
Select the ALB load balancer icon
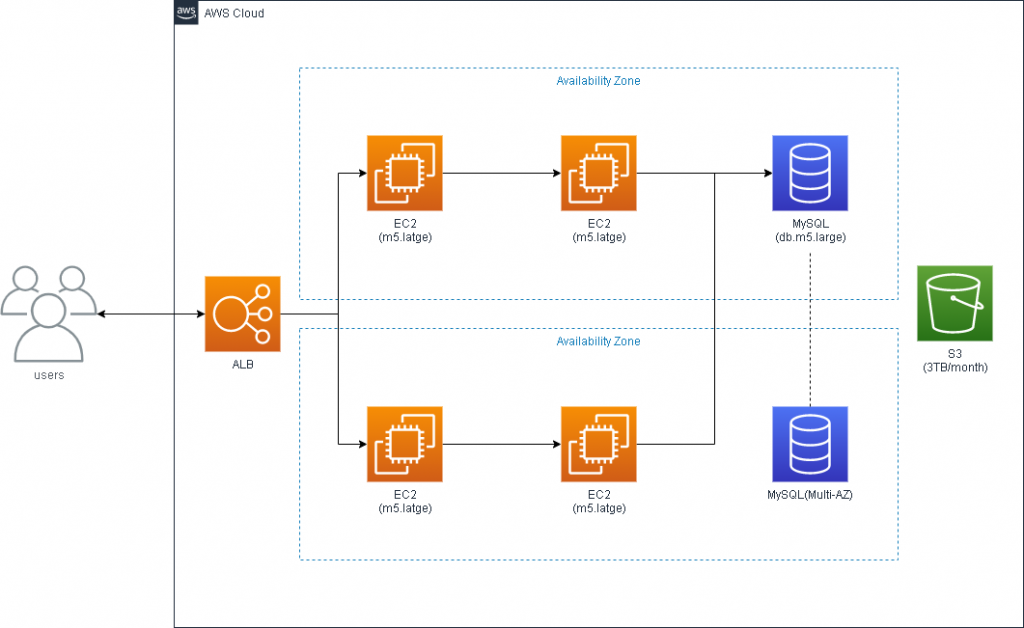pos(243,314)
